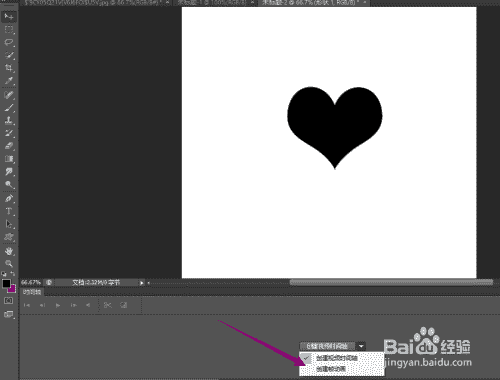
Task: Select the Dodge tool
Action: (x=9, y=184)
